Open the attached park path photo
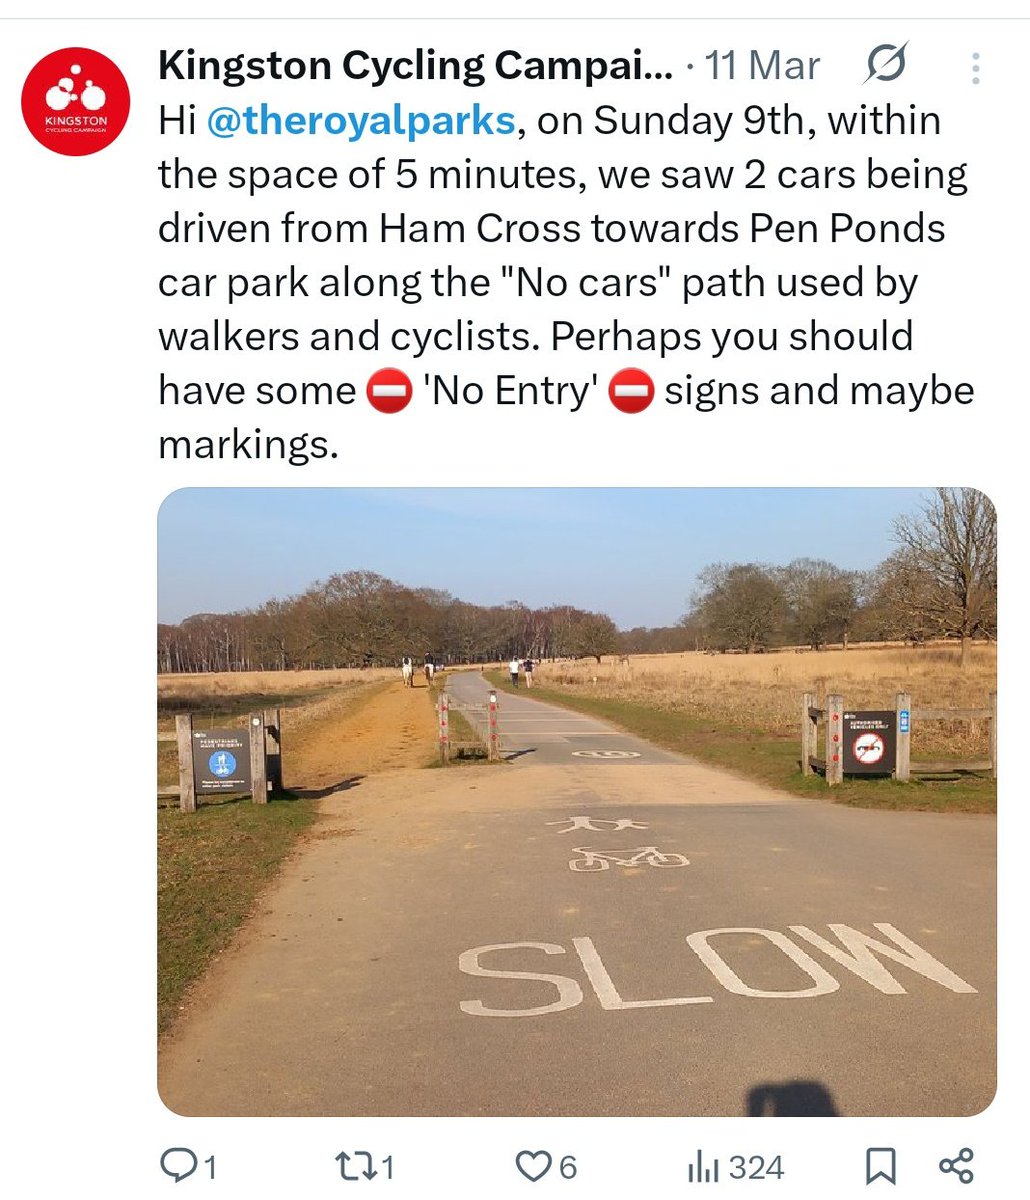The width and height of the screenshot is (1030, 1200). pos(577,802)
